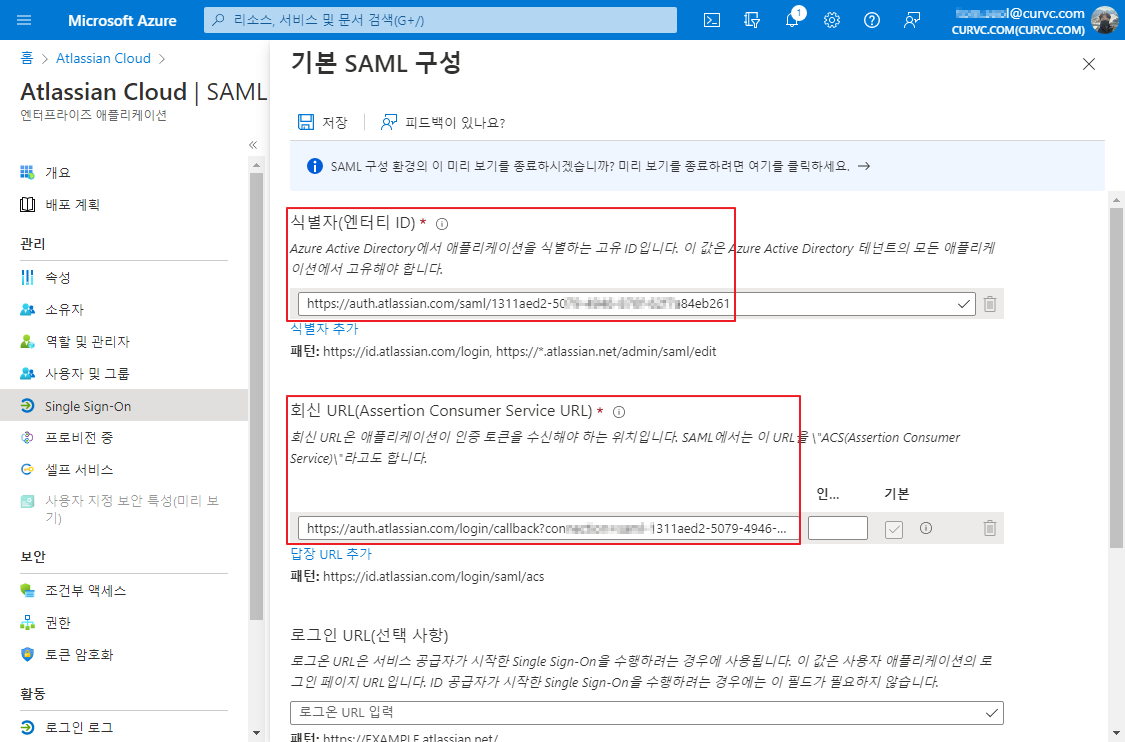
Task: Collapse the left navigation with double chevron
Action: coord(253,145)
